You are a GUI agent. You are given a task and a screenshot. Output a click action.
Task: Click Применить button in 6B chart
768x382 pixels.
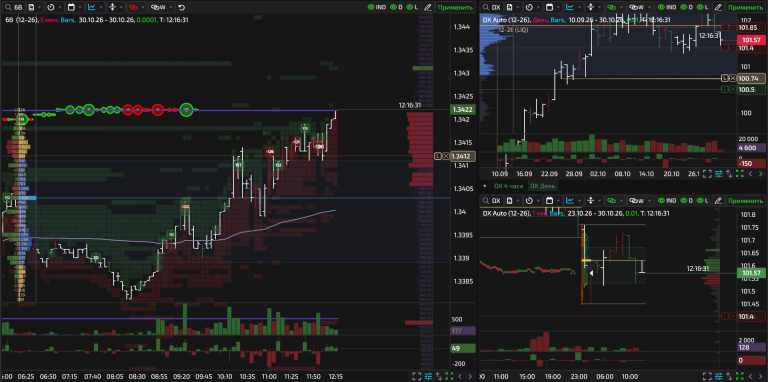pyautogui.click(x=456, y=7)
